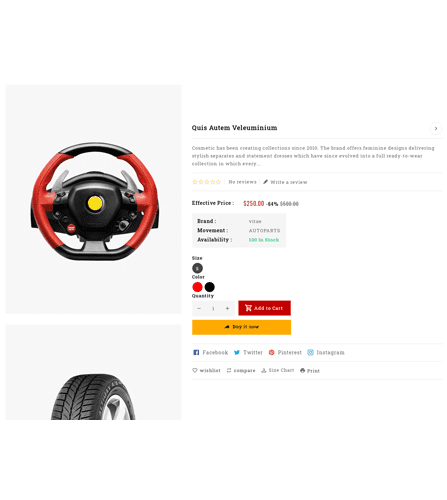The image size is (447, 500).
Task: Click the Facebook share icon
Action: (x=196, y=352)
